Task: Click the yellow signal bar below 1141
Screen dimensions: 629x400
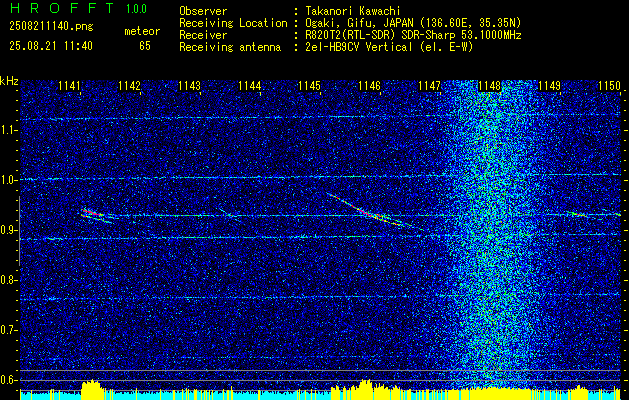Action: click(x=91, y=389)
